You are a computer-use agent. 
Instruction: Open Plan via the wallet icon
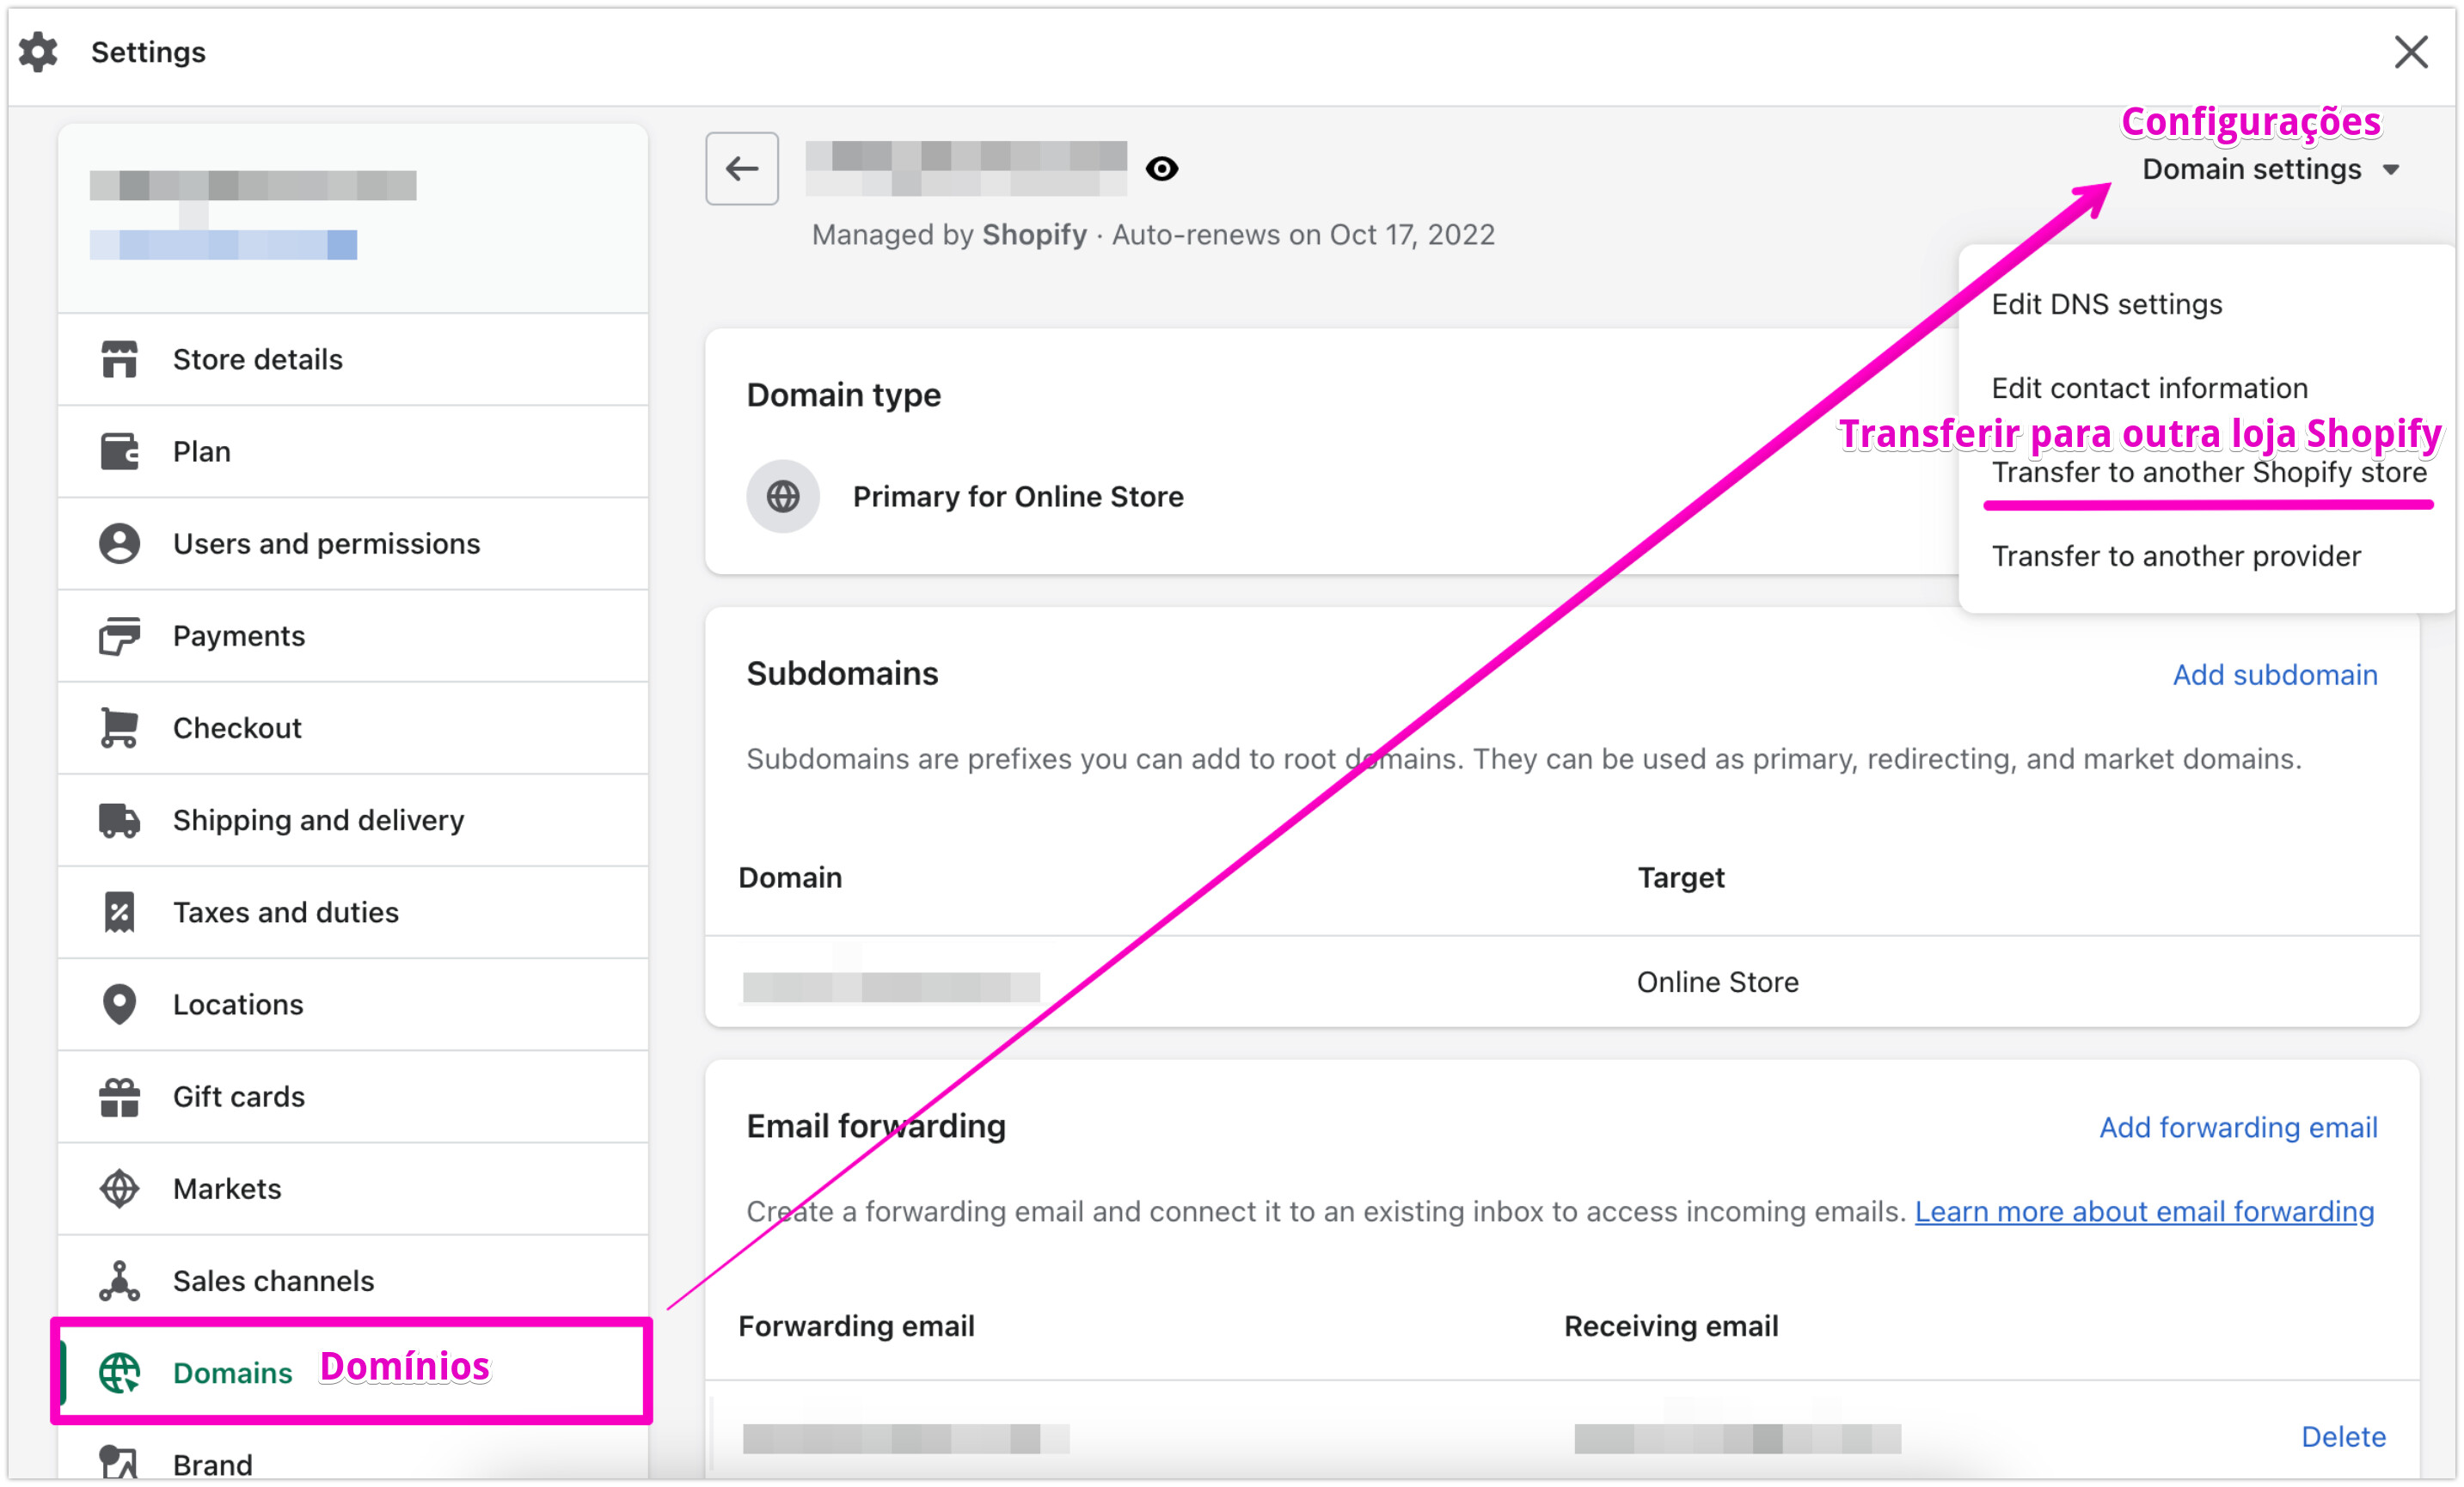[x=119, y=451]
